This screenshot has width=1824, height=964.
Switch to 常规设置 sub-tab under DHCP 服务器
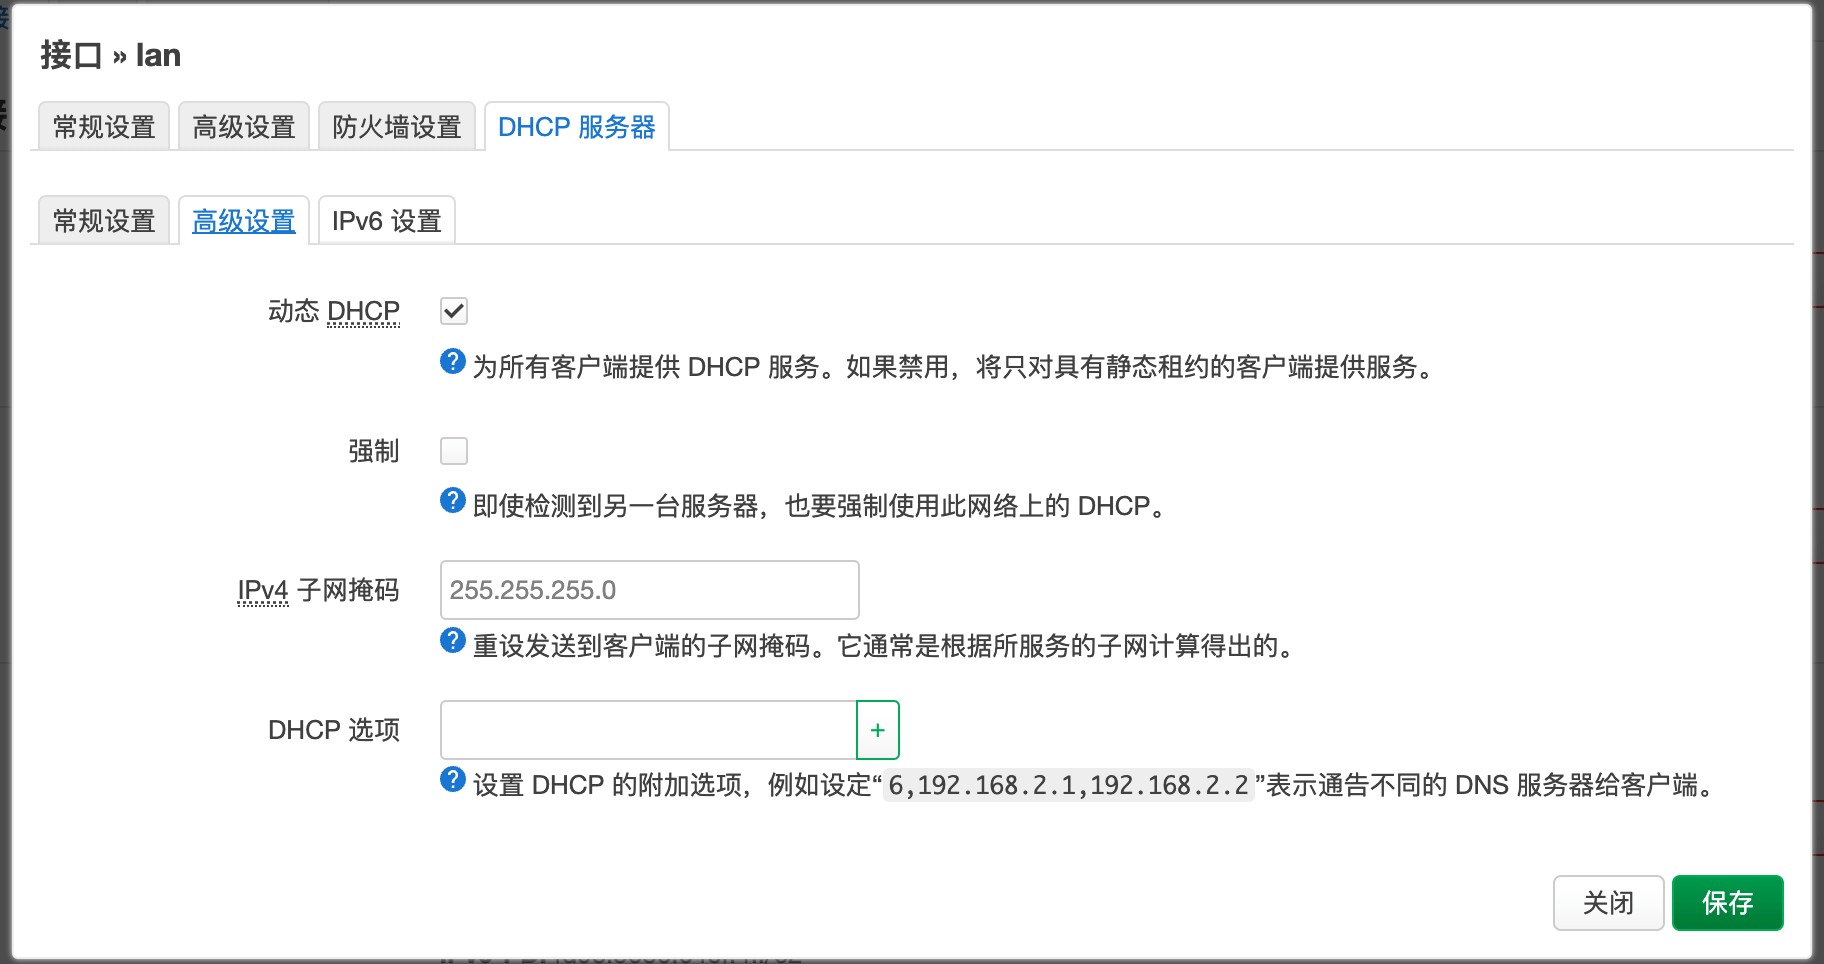click(x=104, y=221)
